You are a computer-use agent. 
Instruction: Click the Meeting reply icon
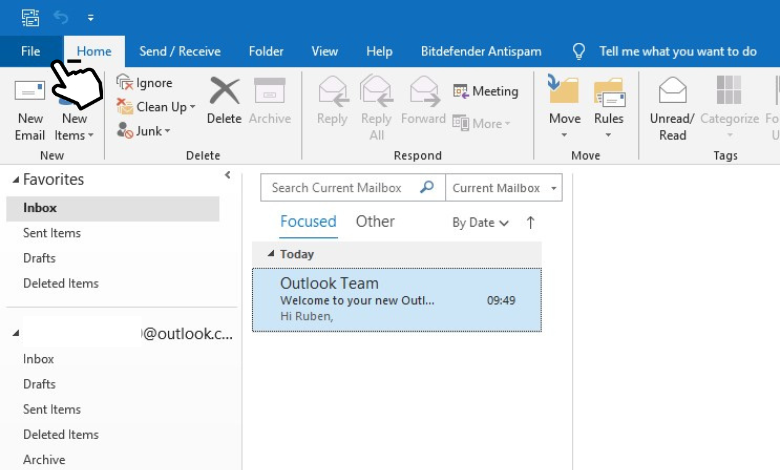[461, 91]
